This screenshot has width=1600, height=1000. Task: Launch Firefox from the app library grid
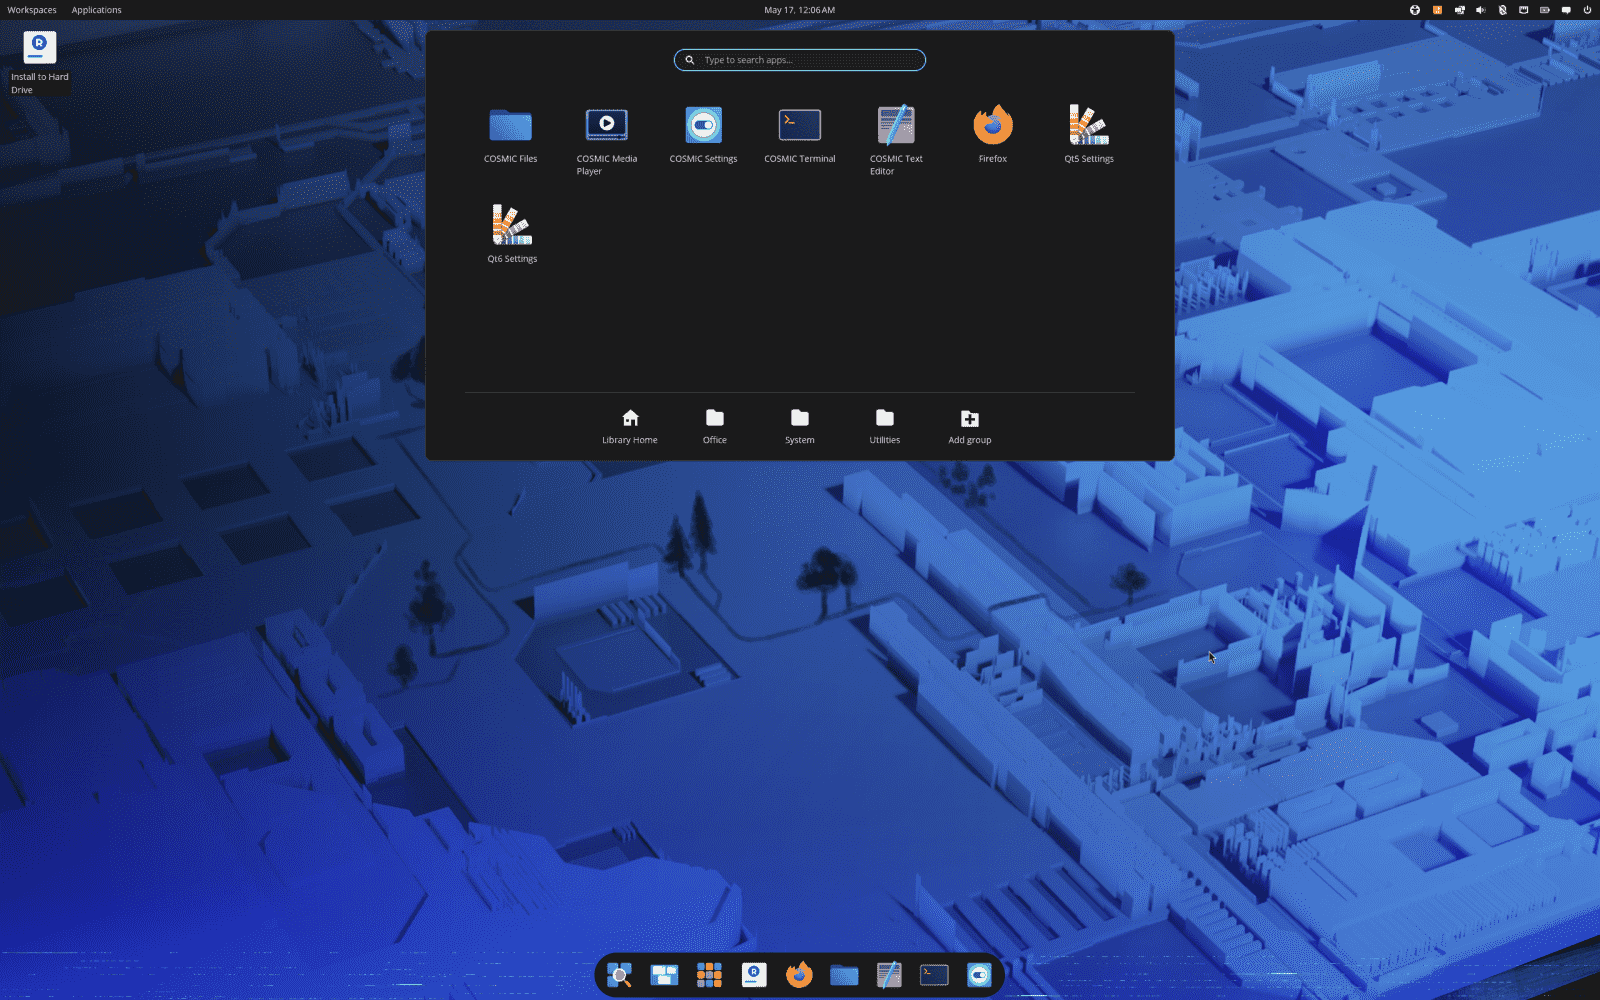(x=993, y=135)
